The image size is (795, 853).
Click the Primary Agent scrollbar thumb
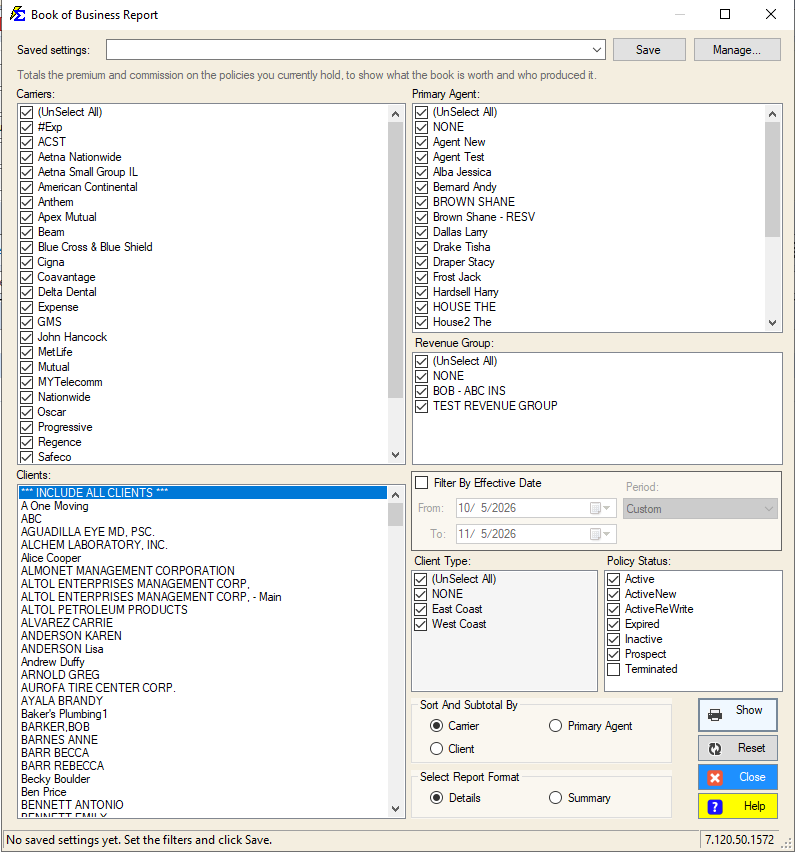[x=772, y=180]
